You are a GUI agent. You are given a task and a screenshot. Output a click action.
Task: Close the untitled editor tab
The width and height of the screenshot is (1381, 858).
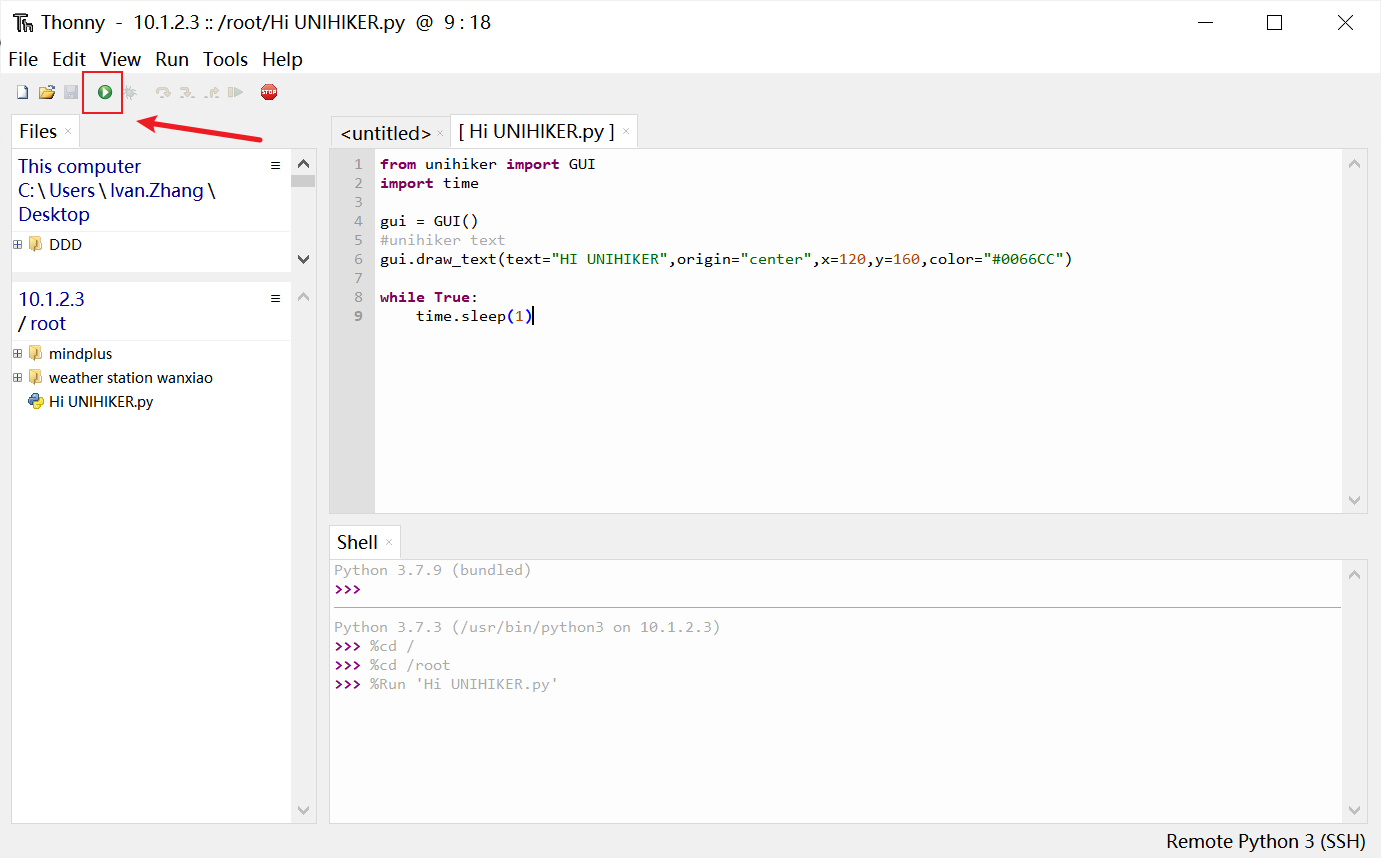point(438,132)
